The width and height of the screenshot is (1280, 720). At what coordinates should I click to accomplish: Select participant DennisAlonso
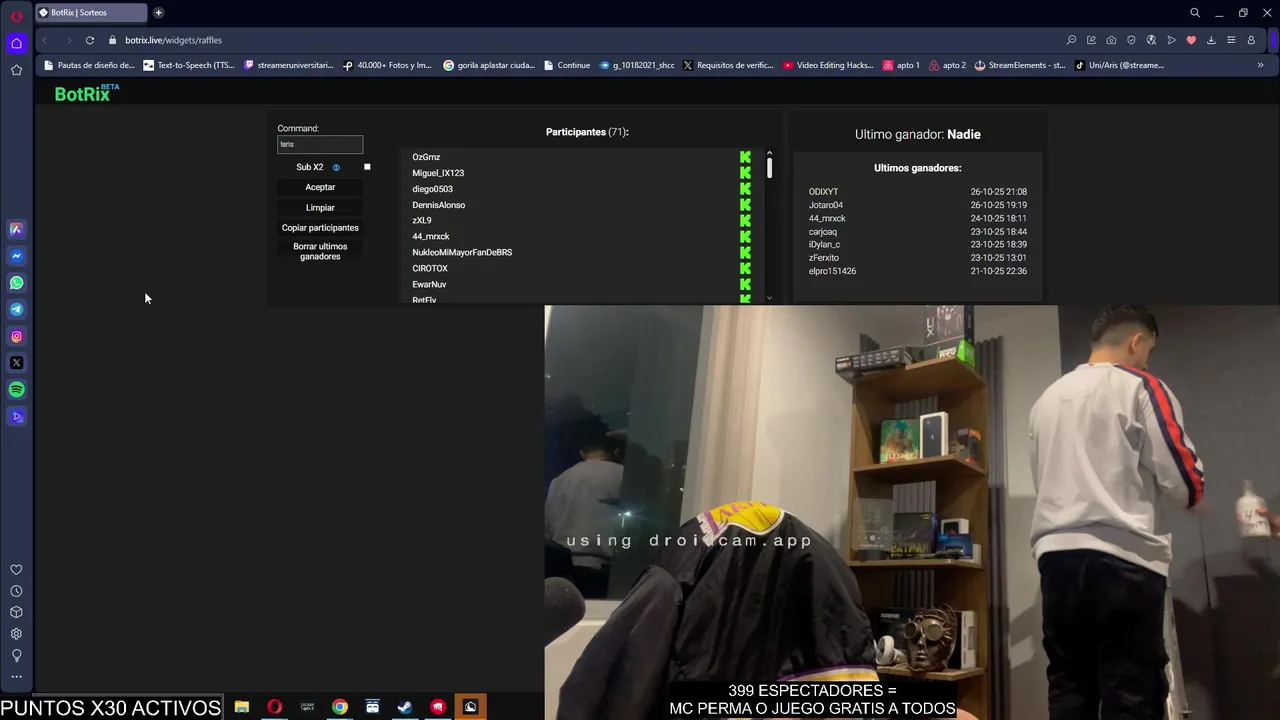438,205
